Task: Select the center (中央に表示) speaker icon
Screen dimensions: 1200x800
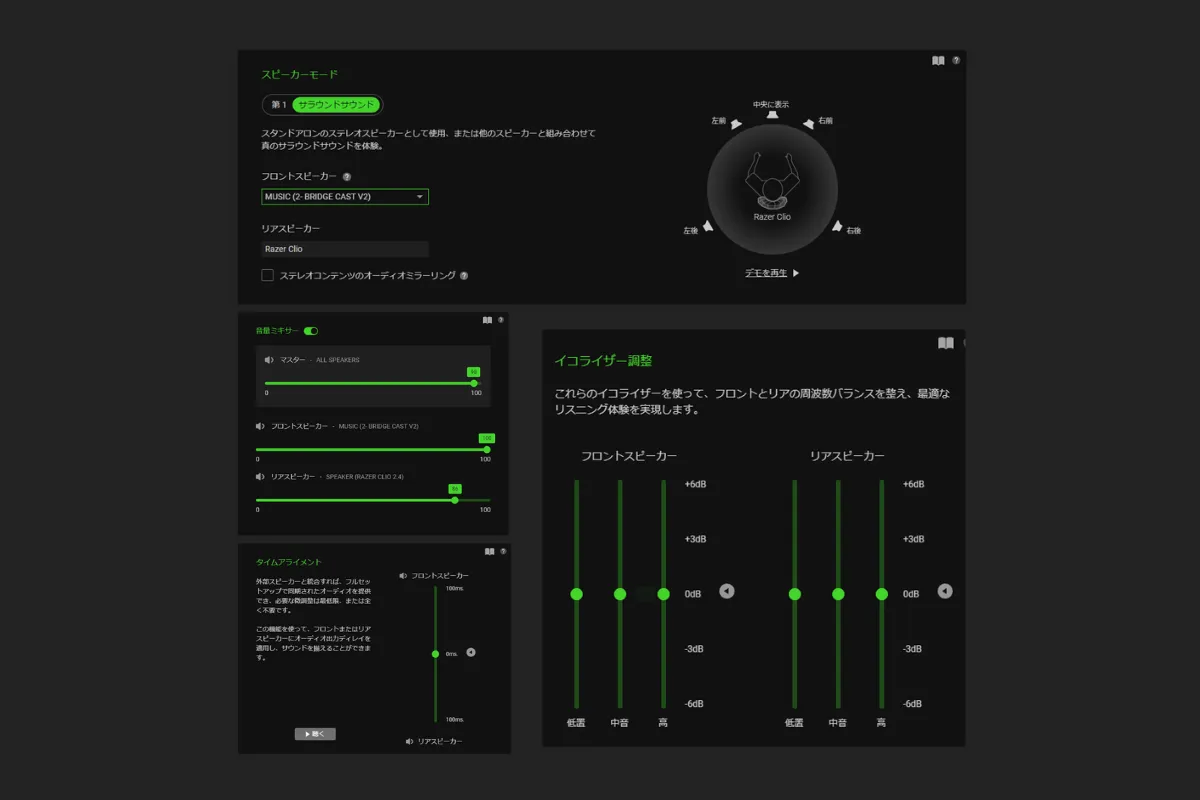Action: coord(772,115)
